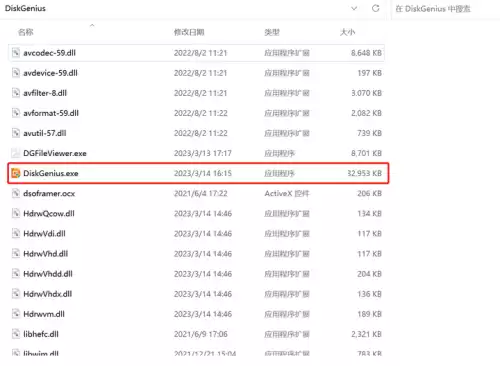This screenshot has height=366, width=500.
Task: Click the 3,070 KB size value
Action: tap(366, 93)
